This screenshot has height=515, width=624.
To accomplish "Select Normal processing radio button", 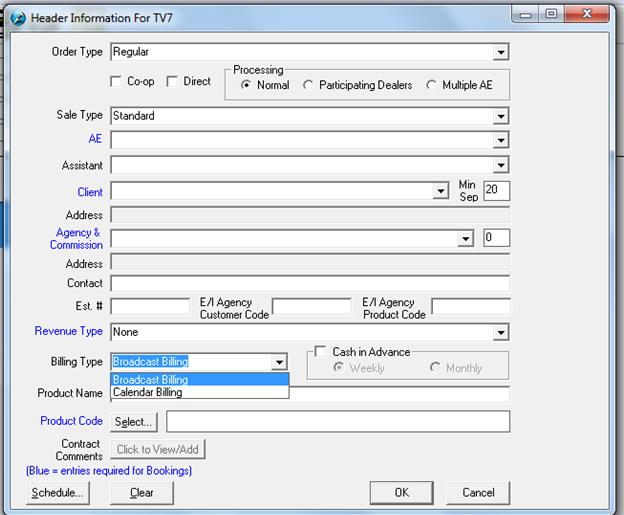I will click(246, 86).
